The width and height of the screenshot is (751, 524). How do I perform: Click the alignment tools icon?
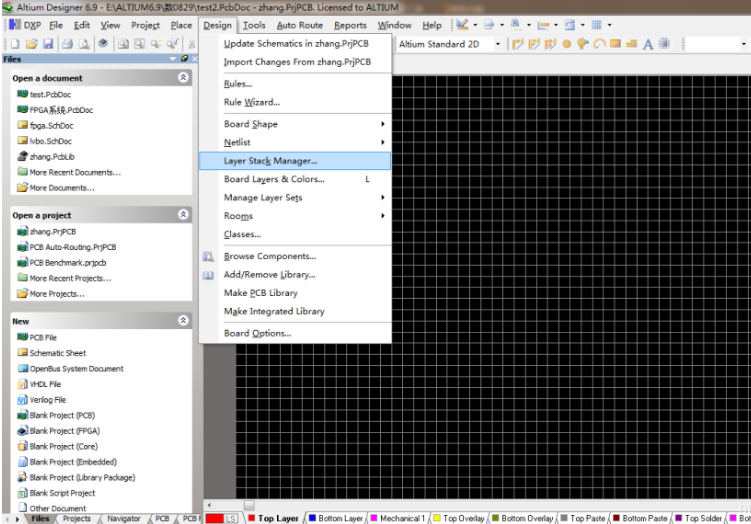tap(489, 24)
